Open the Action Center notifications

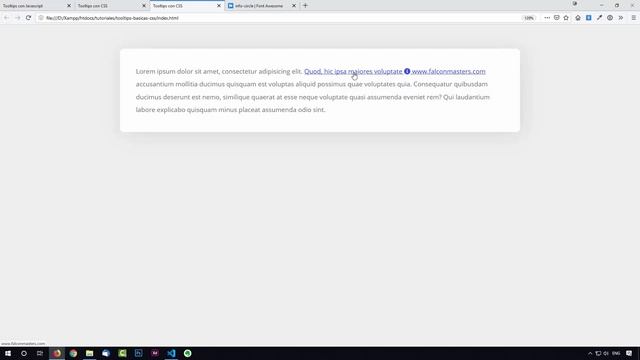pyautogui.click(x=629, y=353)
